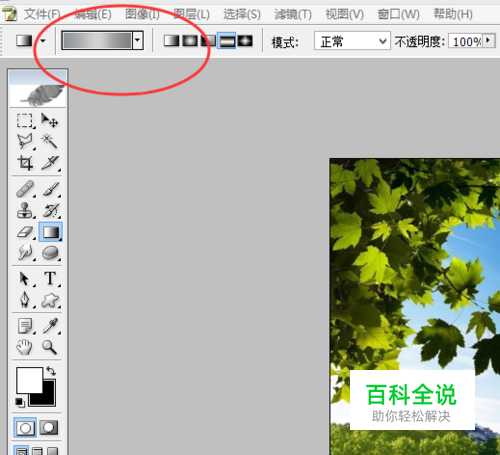Select the Pen tool
This screenshot has width=500, height=455.
point(25,300)
